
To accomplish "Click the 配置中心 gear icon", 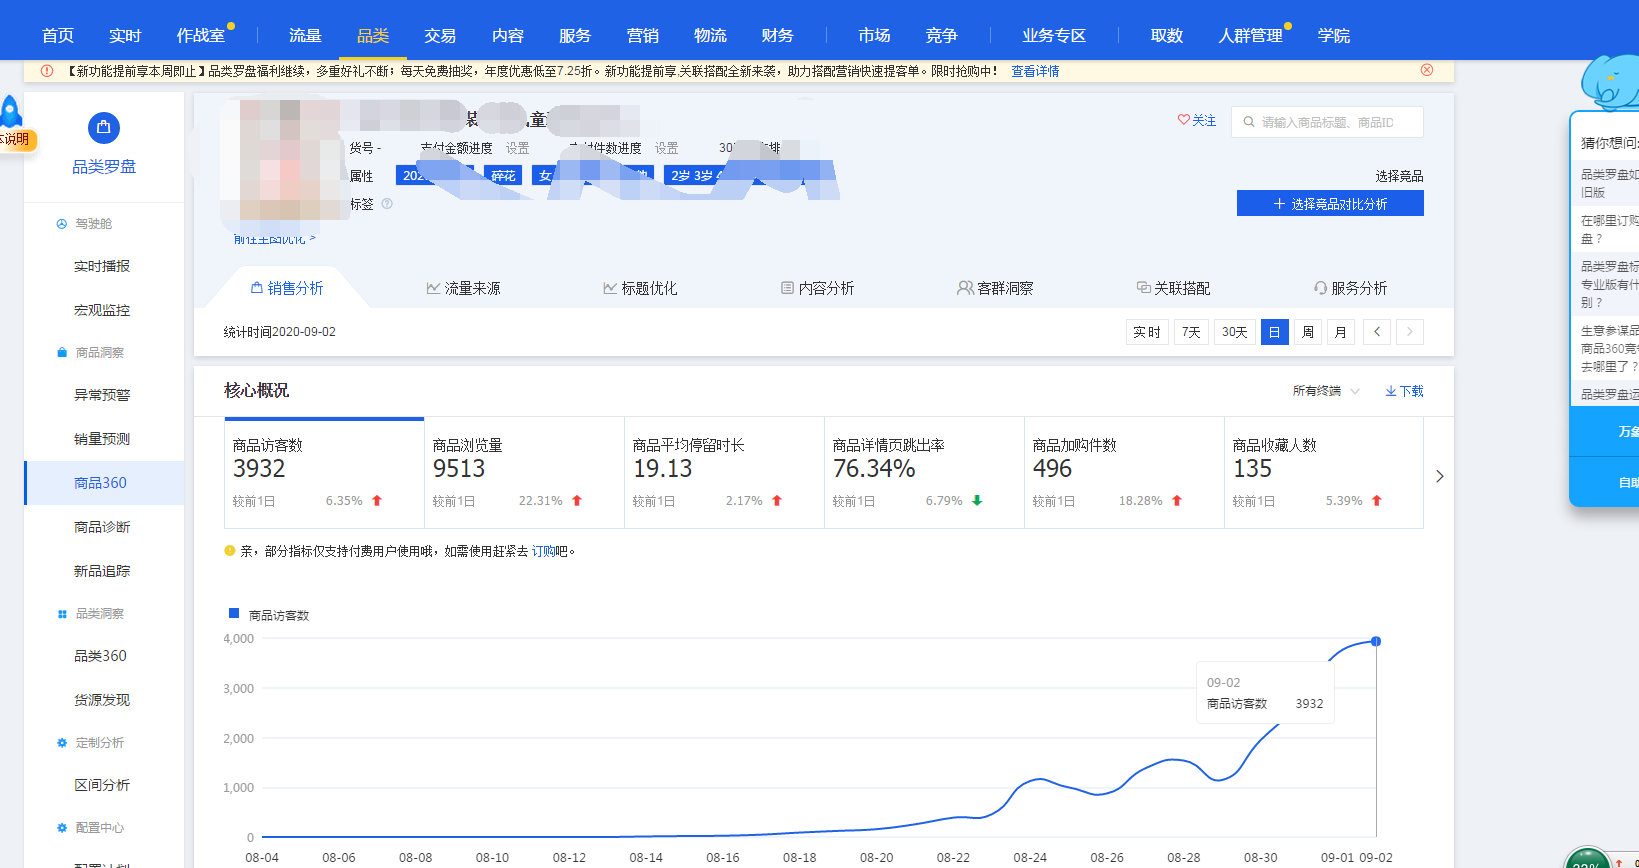I will pyautogui.click(x=62, y=828).
